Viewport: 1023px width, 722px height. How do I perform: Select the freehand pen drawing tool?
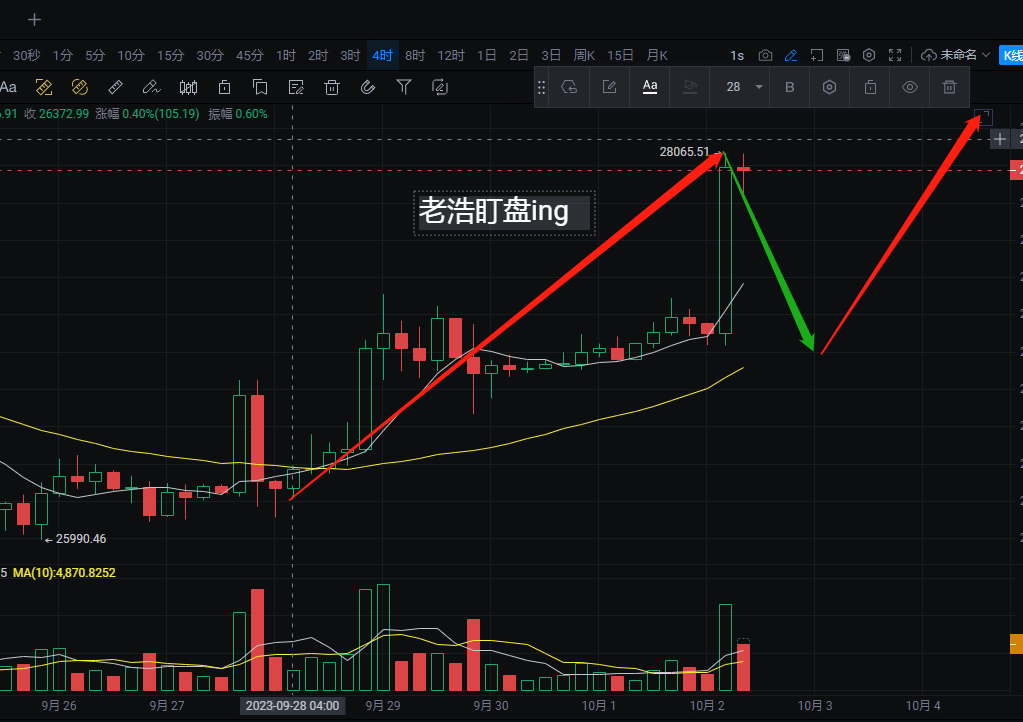tap(151, 87)
